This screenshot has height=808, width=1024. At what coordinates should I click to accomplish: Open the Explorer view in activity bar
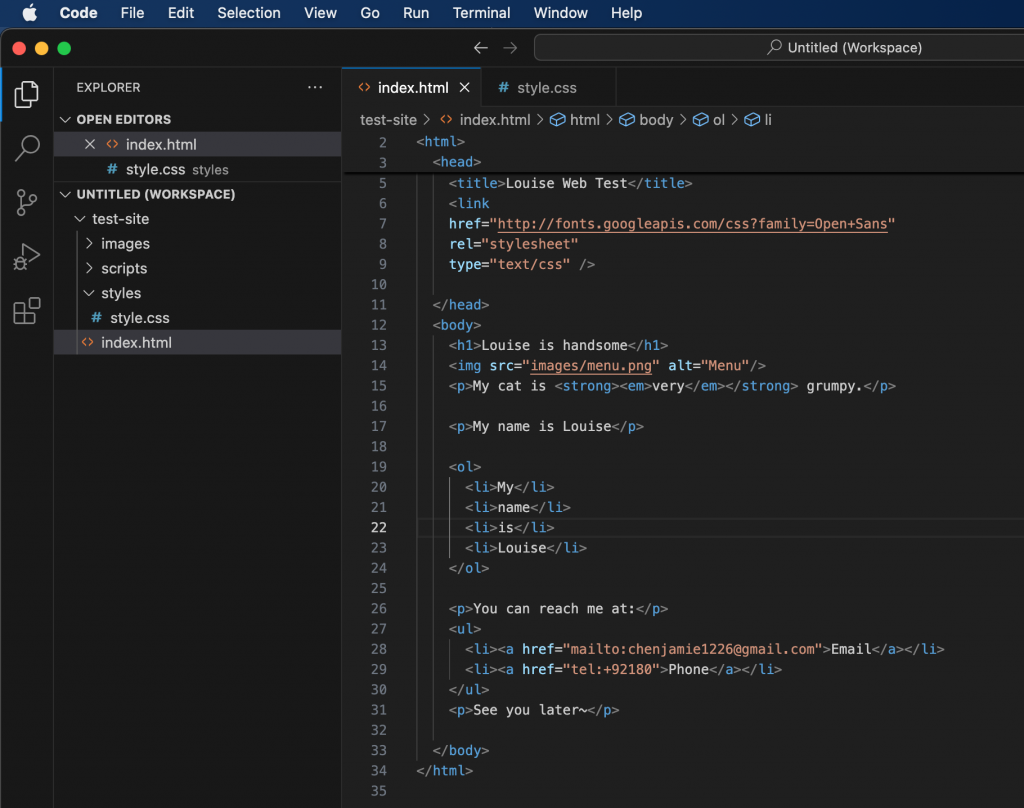(27, 95)
